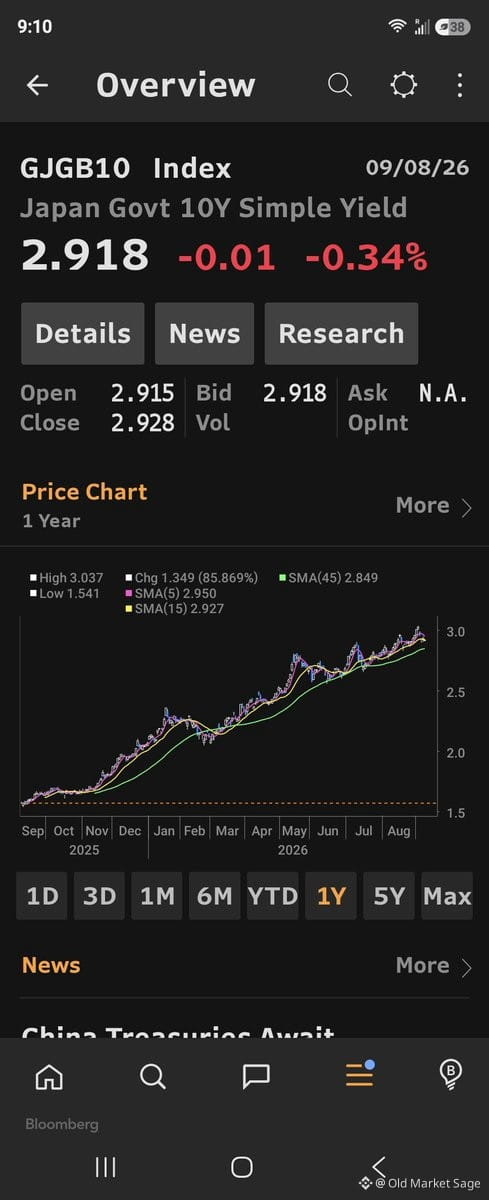Open the lightbulb B icon

coord(450,1074)
